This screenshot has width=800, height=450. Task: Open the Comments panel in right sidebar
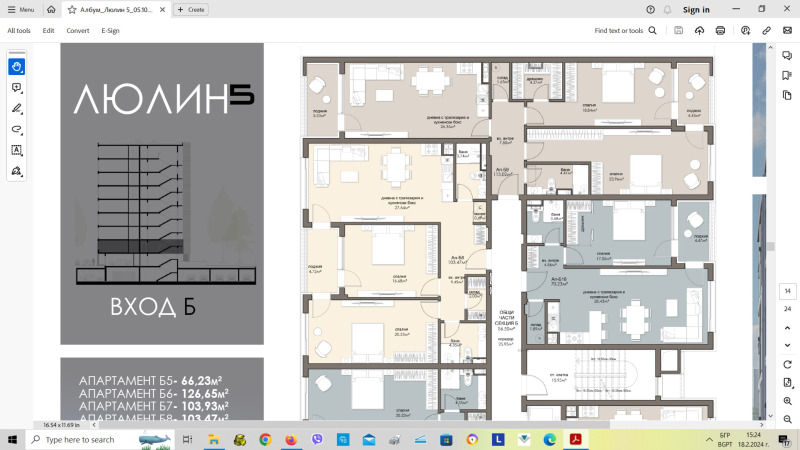[787, 56]
